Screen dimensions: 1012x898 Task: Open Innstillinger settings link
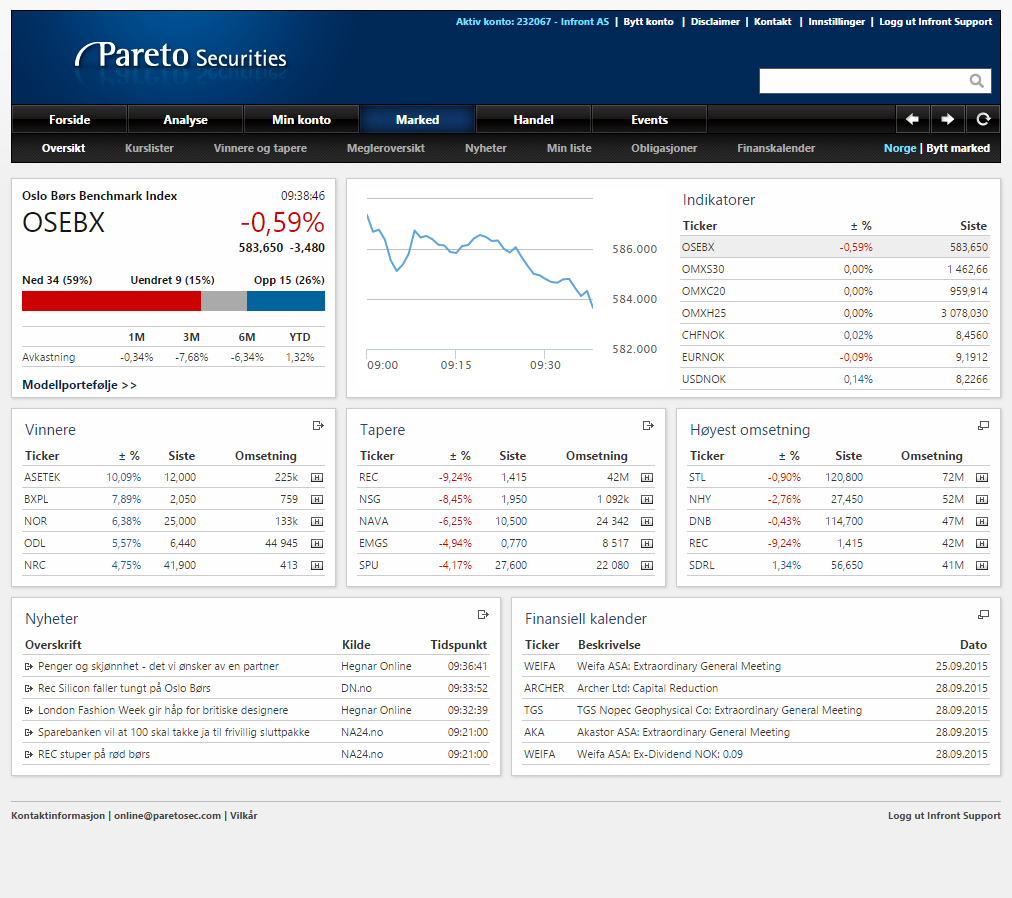click(836, 21)
